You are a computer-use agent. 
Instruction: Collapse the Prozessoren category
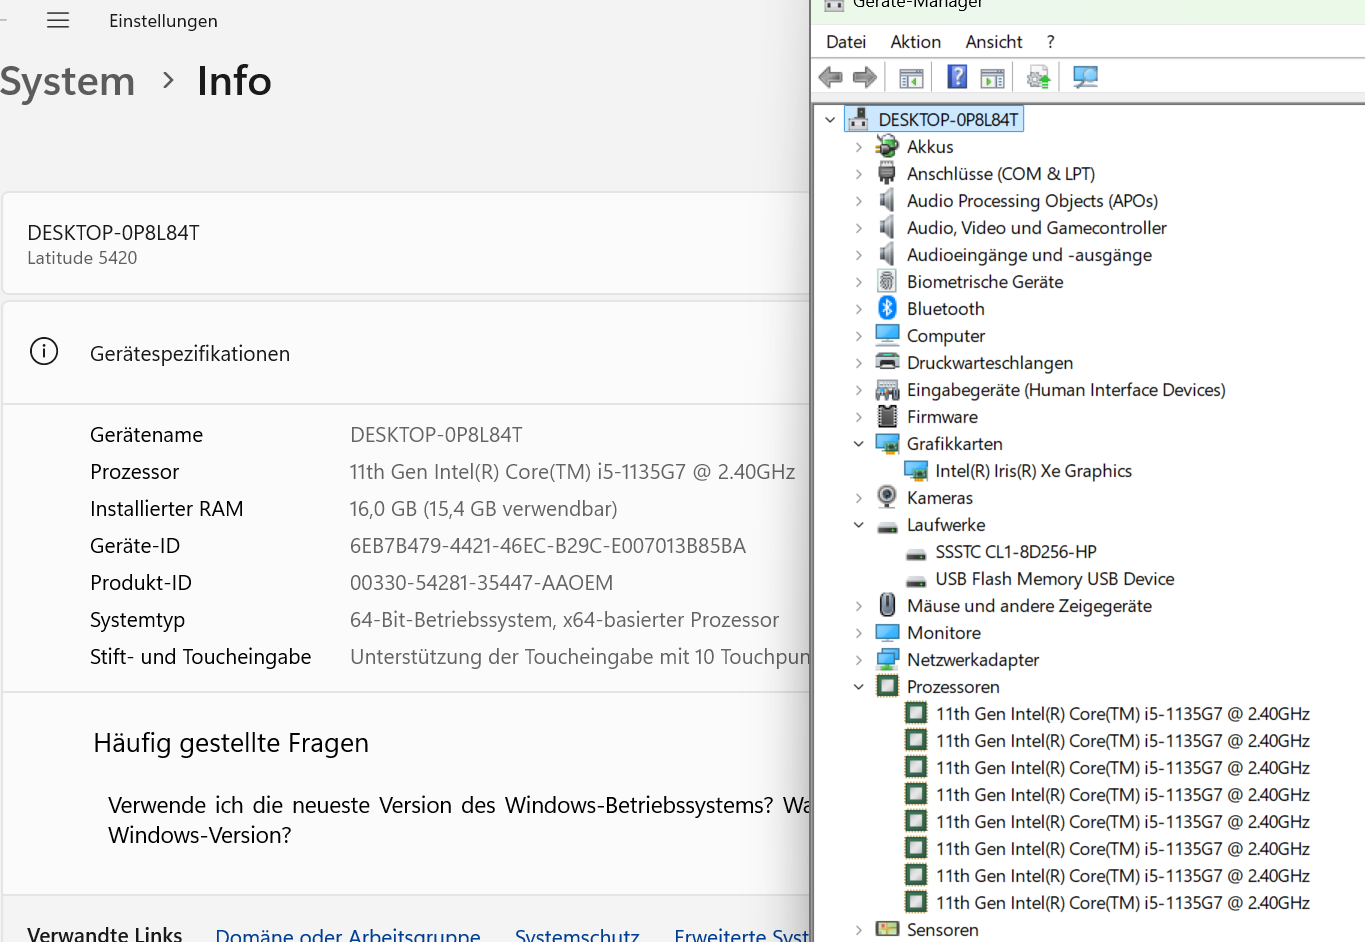click(x=859, y=687)
